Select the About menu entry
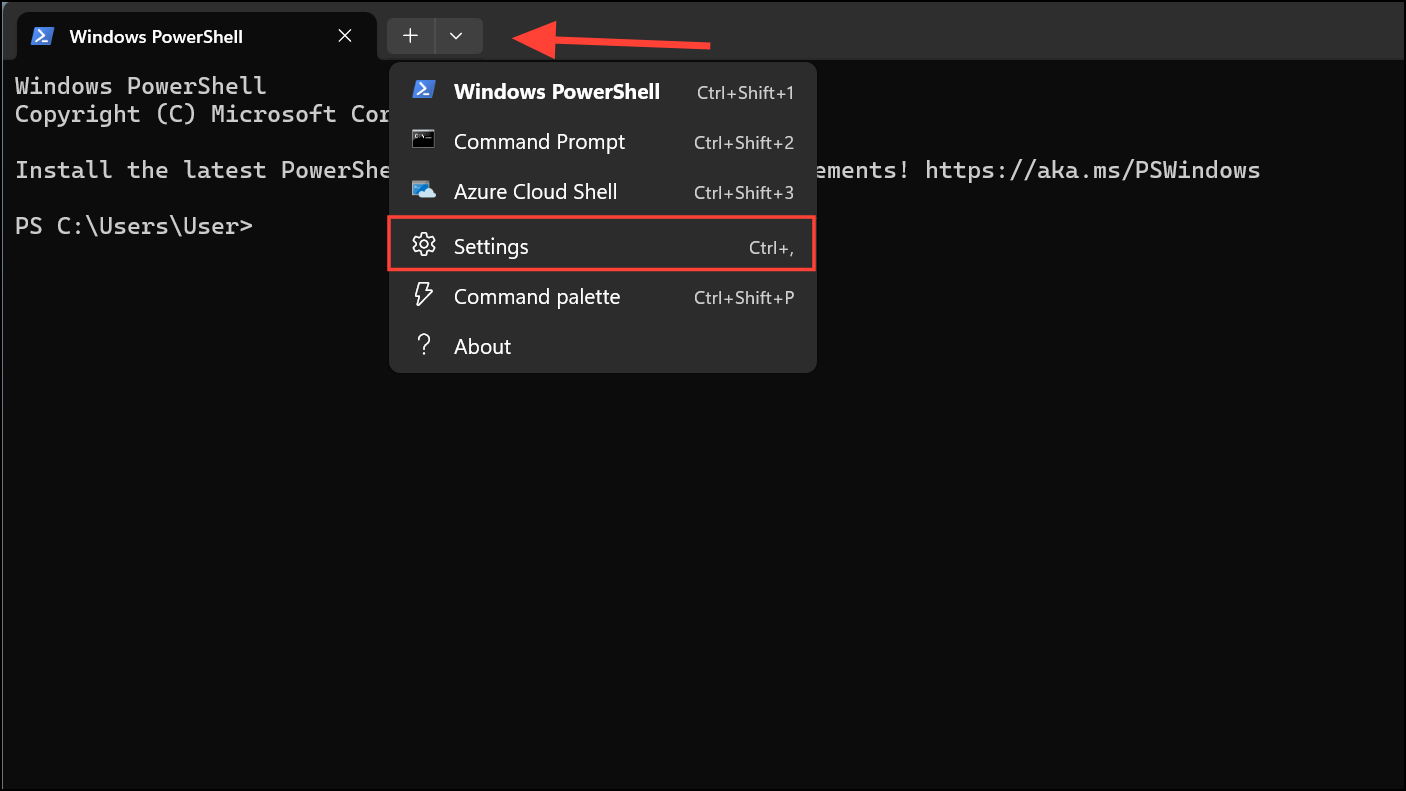1406x791 pixels. pyautogui.click(x=482, y=347)
